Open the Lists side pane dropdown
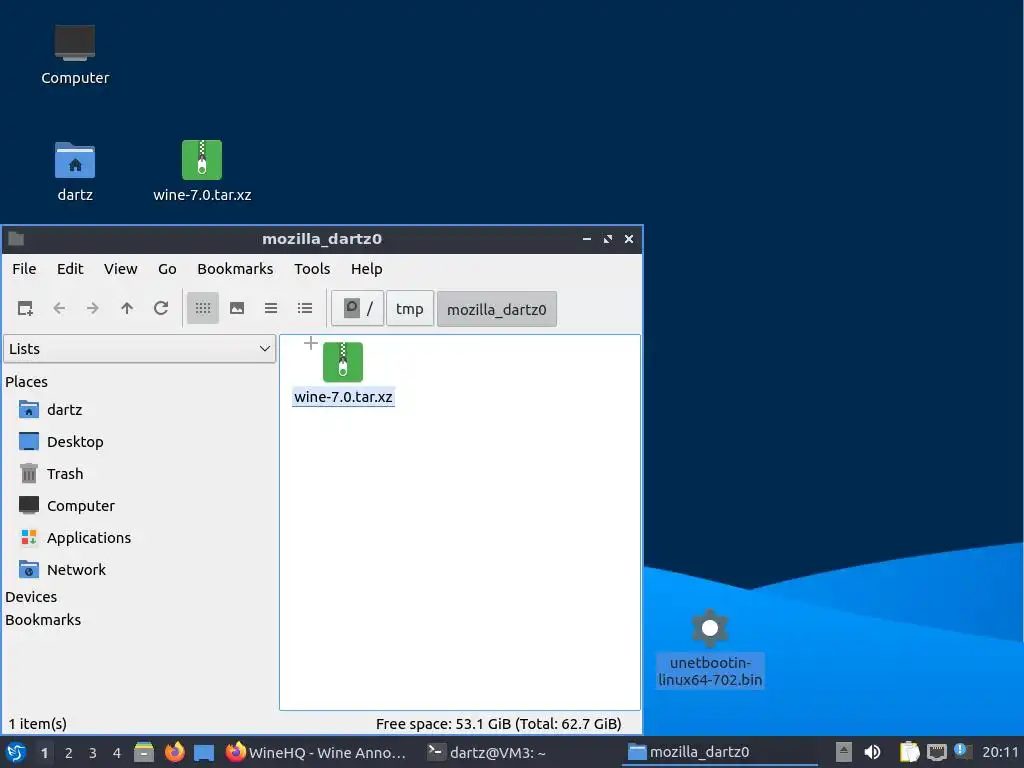The image size is (1024, 768). 140,349
